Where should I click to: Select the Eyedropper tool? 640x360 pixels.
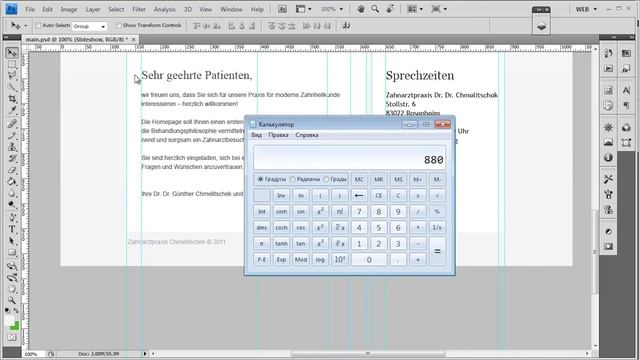[x=12, y=110]
